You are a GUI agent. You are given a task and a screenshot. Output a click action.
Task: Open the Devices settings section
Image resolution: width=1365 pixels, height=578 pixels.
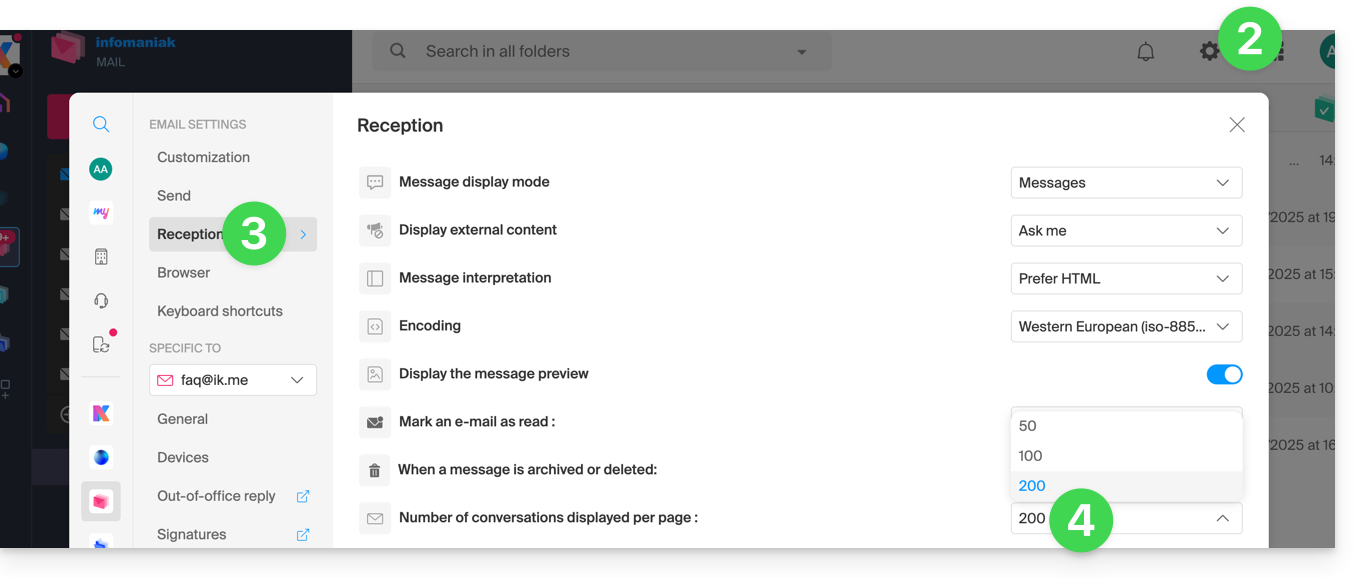183,457
